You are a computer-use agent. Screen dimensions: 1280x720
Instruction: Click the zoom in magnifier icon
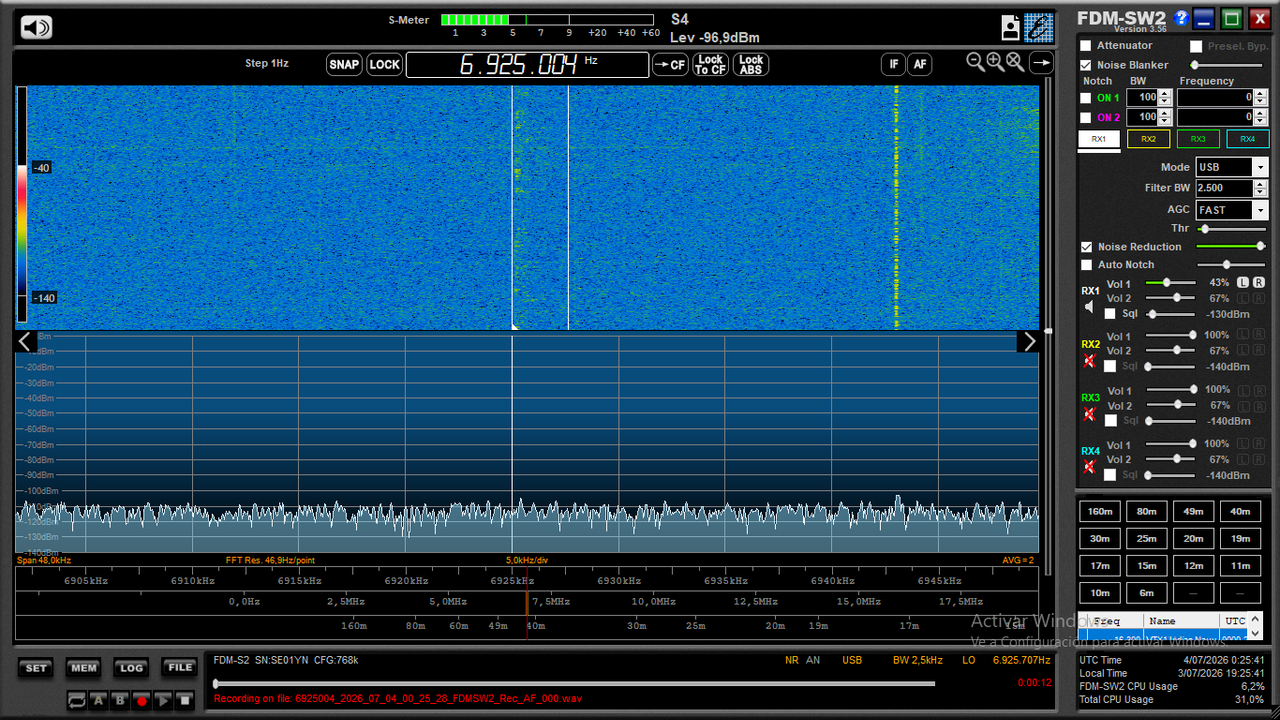coord(995,62)
